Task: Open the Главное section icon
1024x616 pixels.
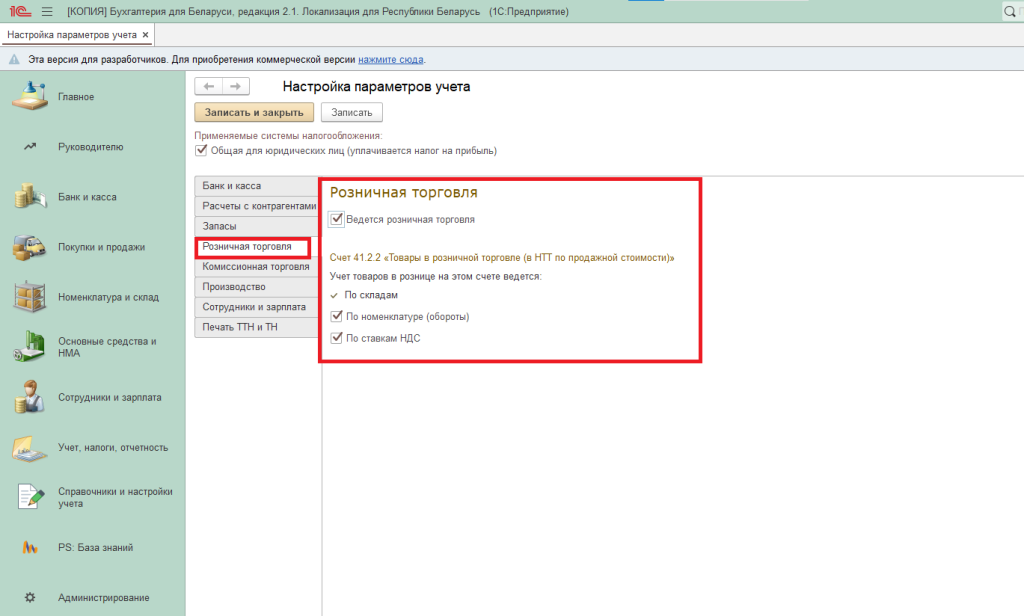Action: (x=30, y=97)
